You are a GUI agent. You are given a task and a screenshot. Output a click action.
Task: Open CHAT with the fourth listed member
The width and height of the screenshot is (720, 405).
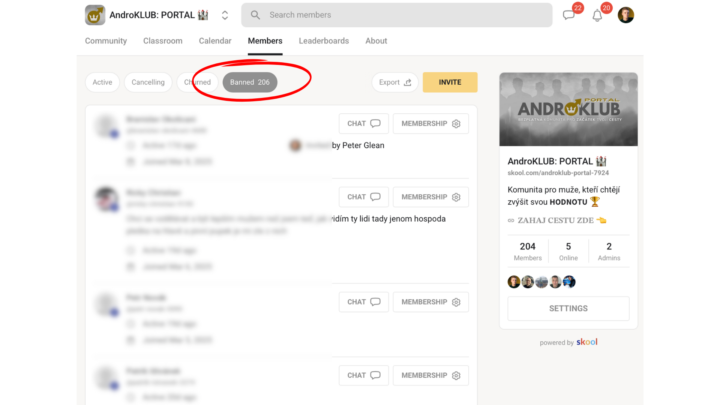[364, 375]
